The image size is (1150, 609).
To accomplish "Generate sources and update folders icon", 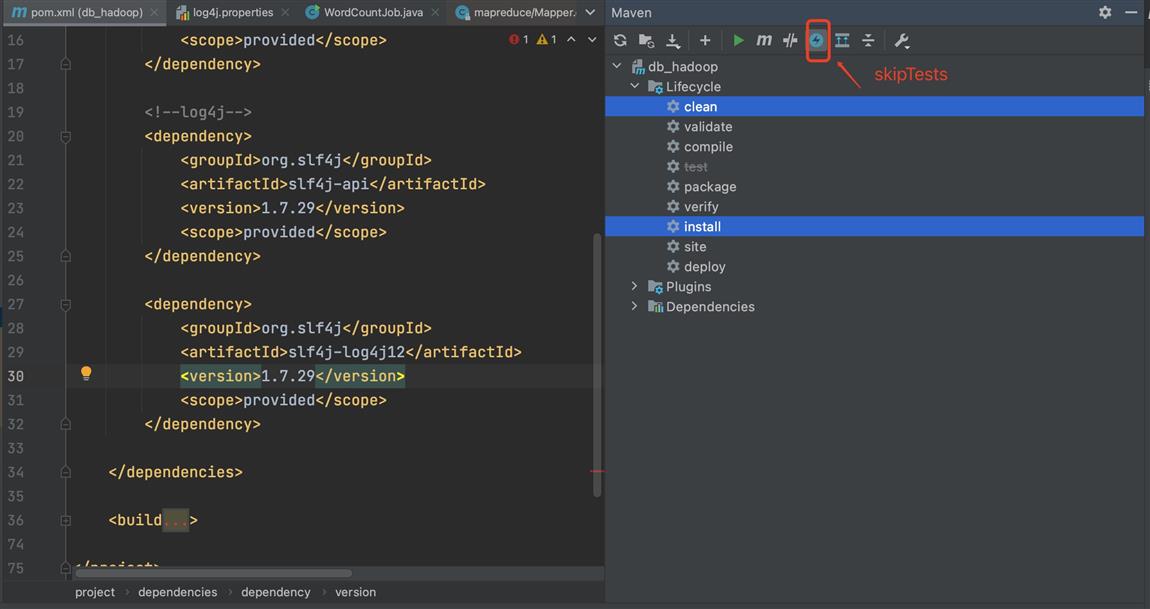I will tap(646, 41).
